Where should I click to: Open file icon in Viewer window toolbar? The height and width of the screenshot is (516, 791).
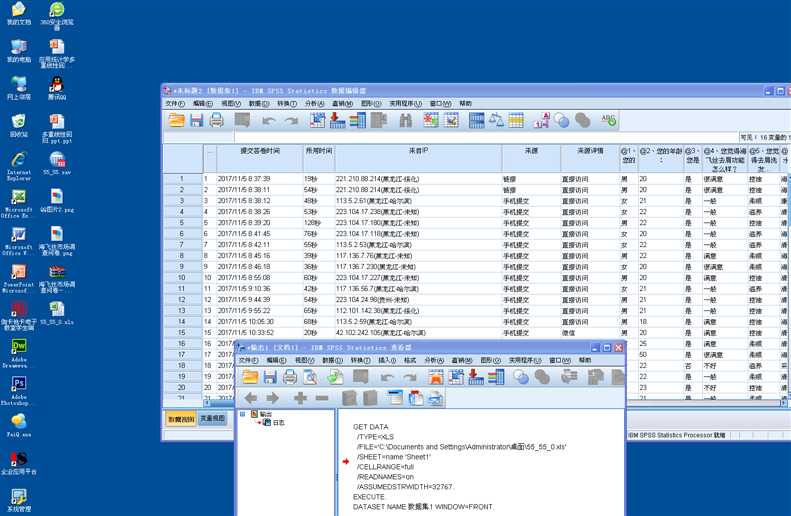pyautogui.click(x=250, y=377)
